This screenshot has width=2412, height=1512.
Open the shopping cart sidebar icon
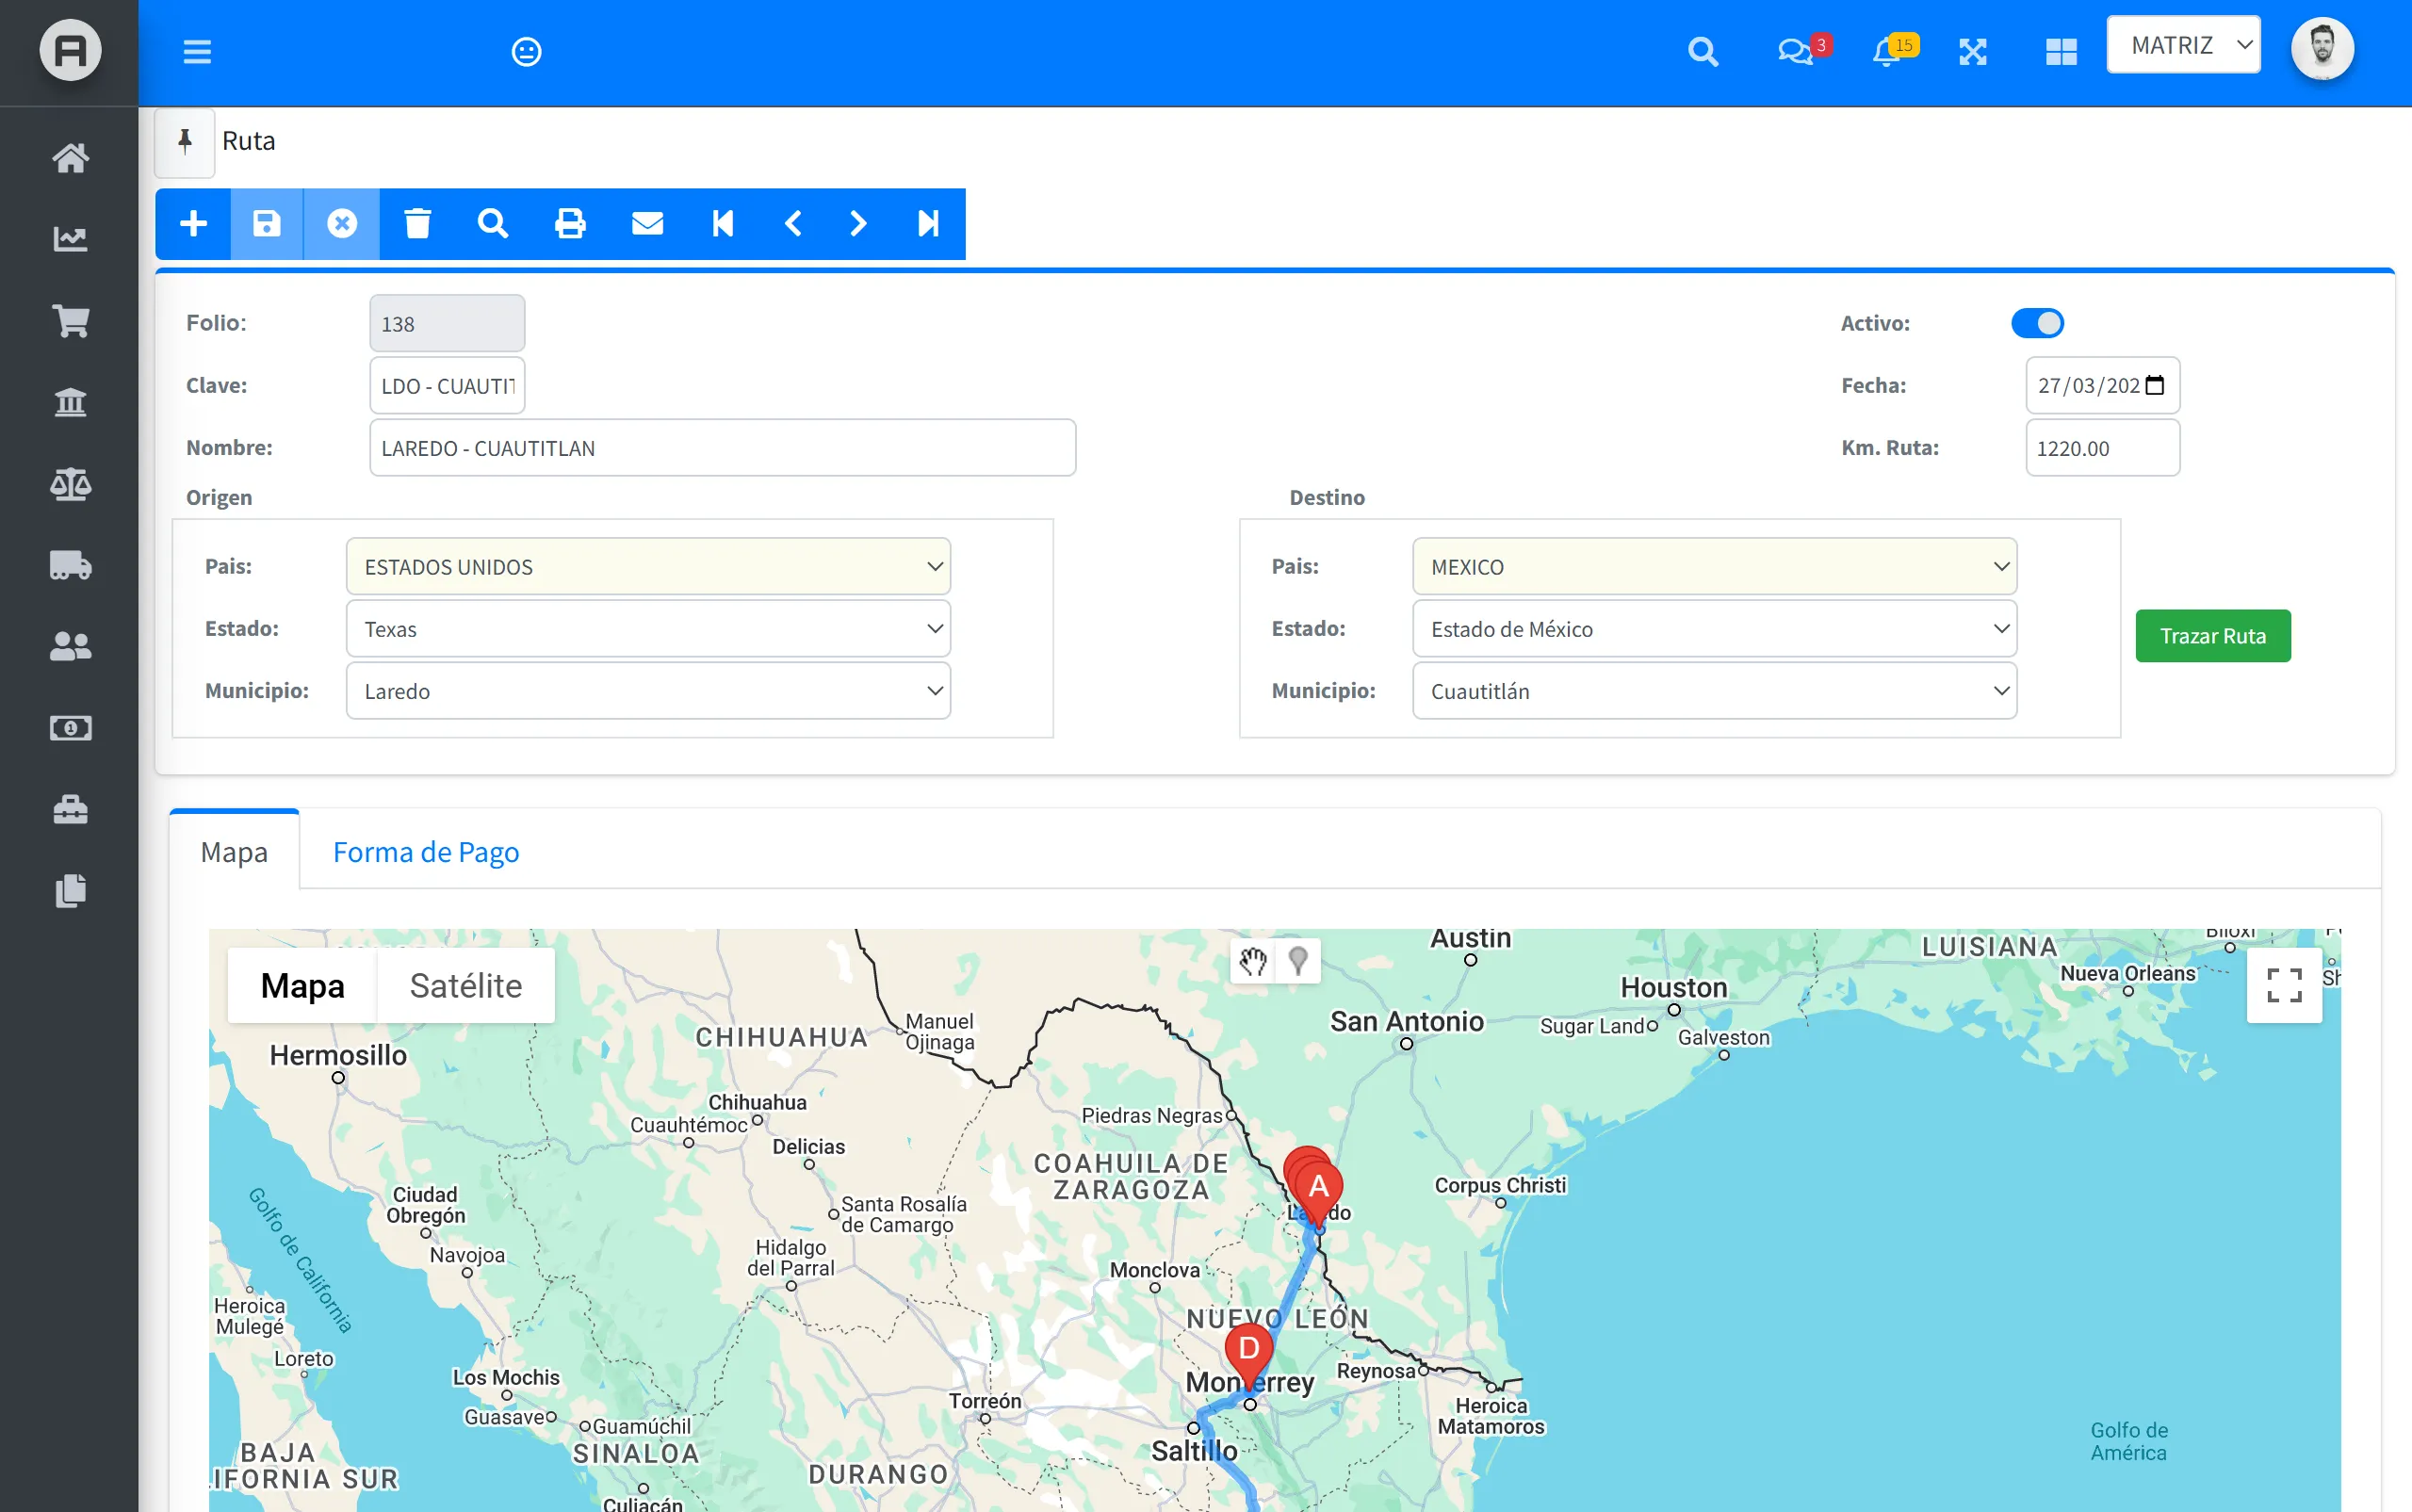(x=70, y=320)
